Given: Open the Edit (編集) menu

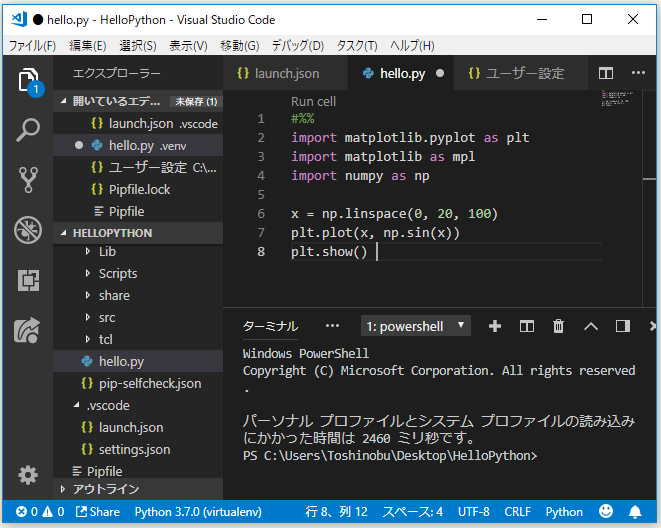Looking at the screenshot, I should coord(88,46).
